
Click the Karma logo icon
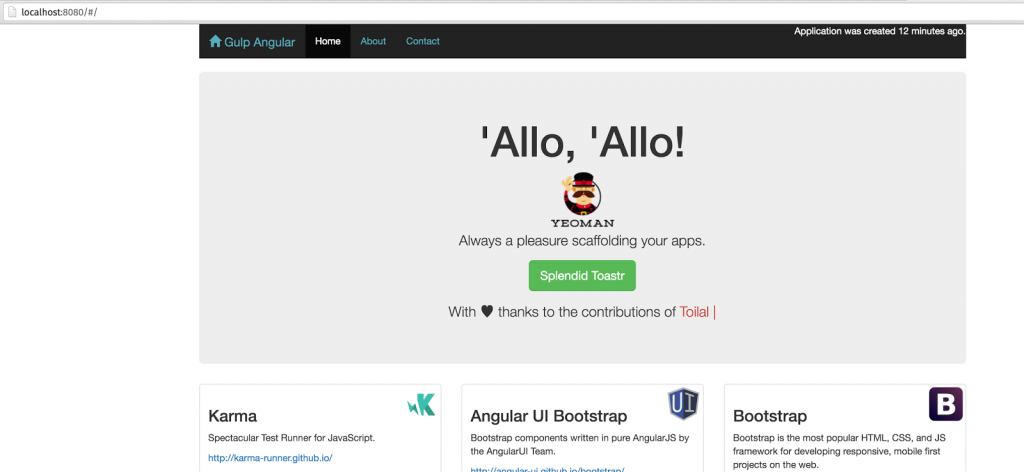pyautogui.click(x=421, y=405)
